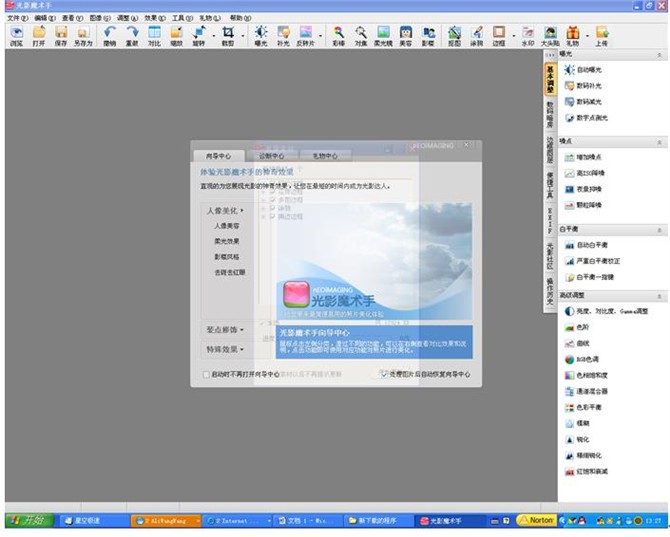670x537 pixels.
Task: Click the Norton tray indicator
Action: 537,520
